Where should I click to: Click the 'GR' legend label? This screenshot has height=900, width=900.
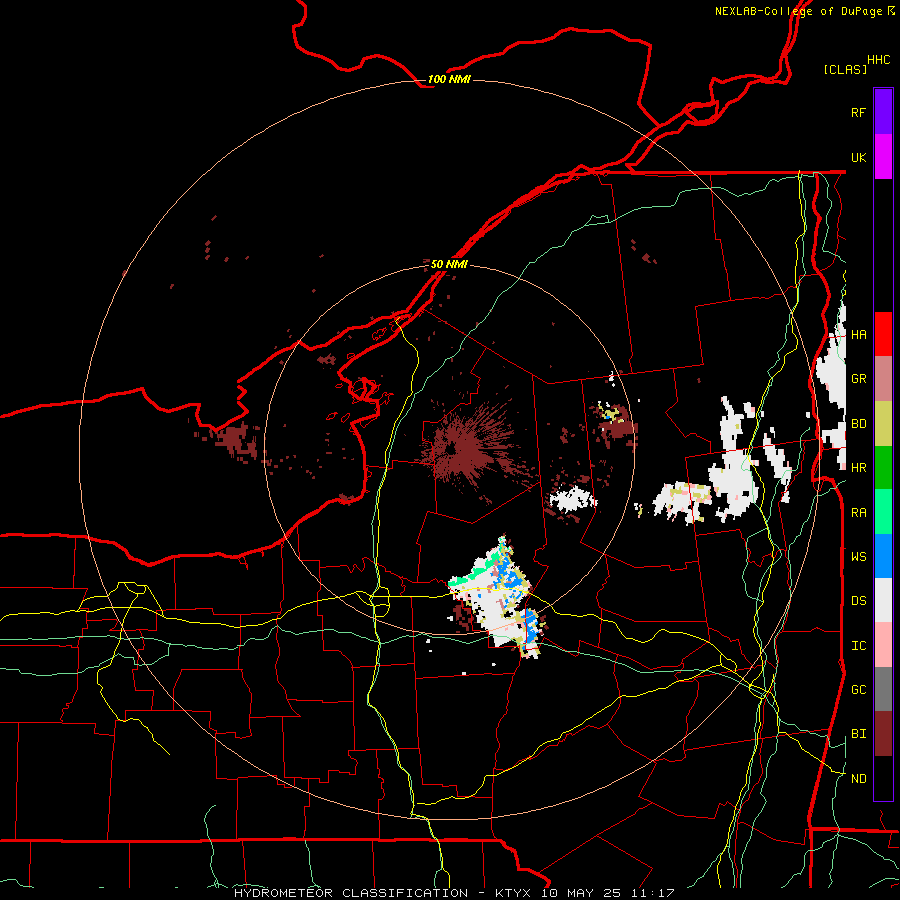point(858,379)
